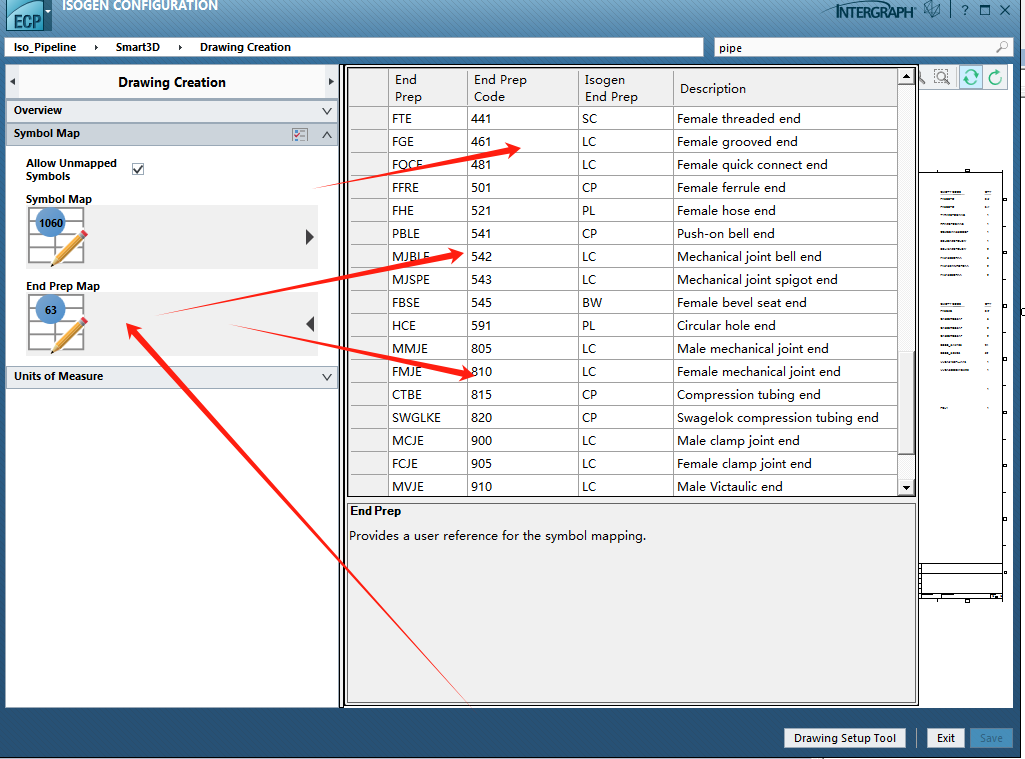Click the single-arrow refresh preview icon
The width and height of the screenshot is (1025, 759).
click(x=995, y=77)
